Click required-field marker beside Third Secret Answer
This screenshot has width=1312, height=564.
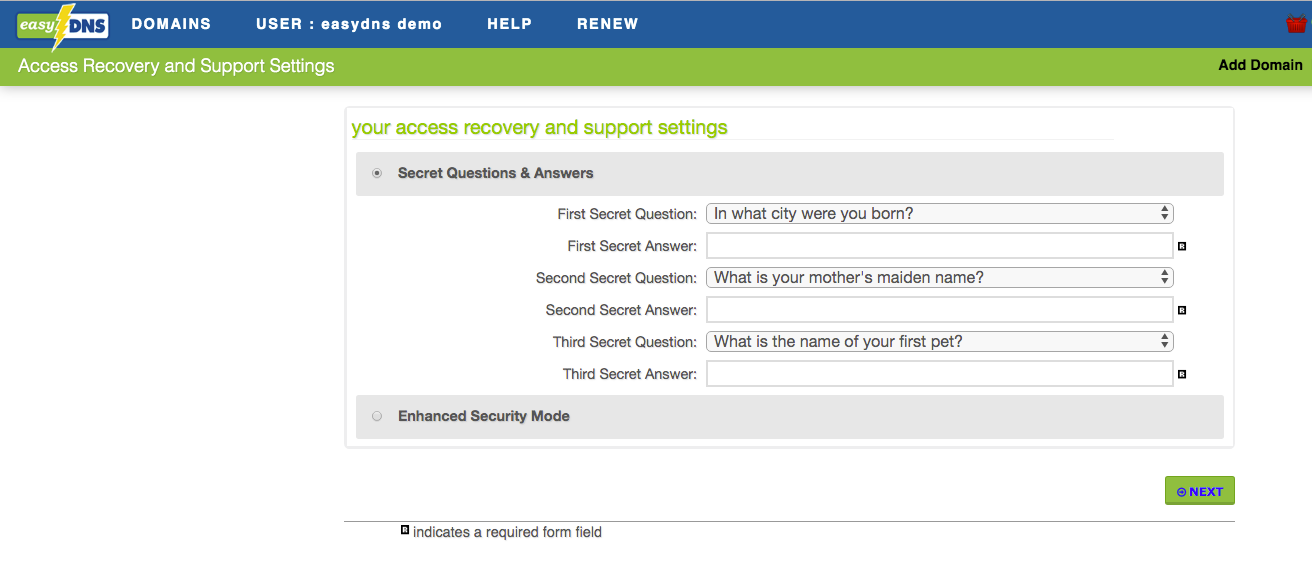point(1181,374)
